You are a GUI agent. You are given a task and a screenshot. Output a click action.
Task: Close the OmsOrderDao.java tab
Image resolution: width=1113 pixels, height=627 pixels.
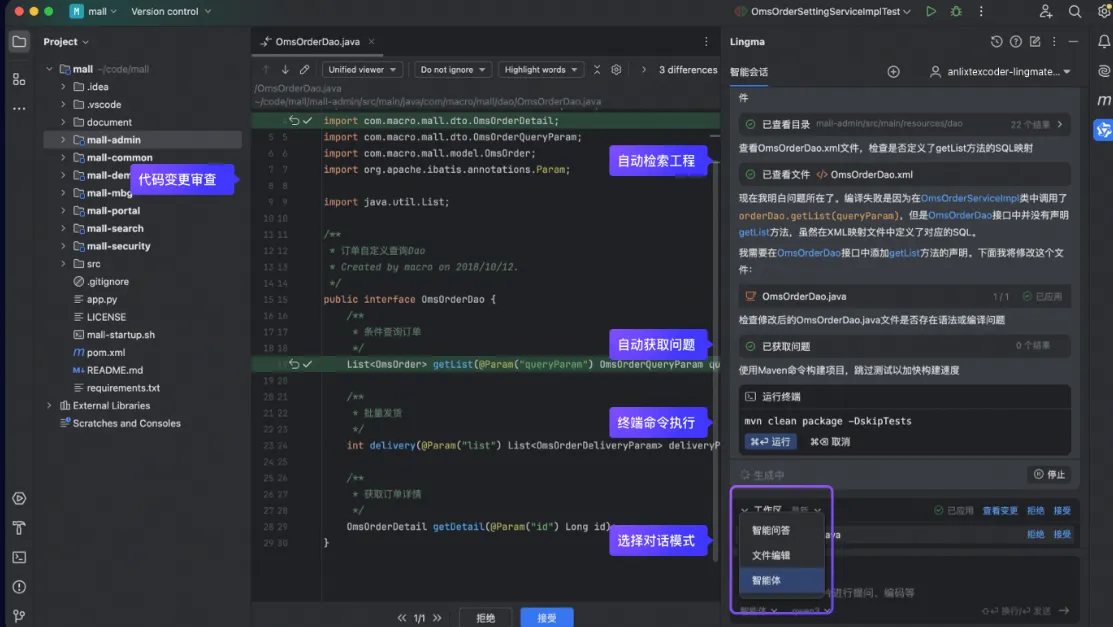coord(371,42)
